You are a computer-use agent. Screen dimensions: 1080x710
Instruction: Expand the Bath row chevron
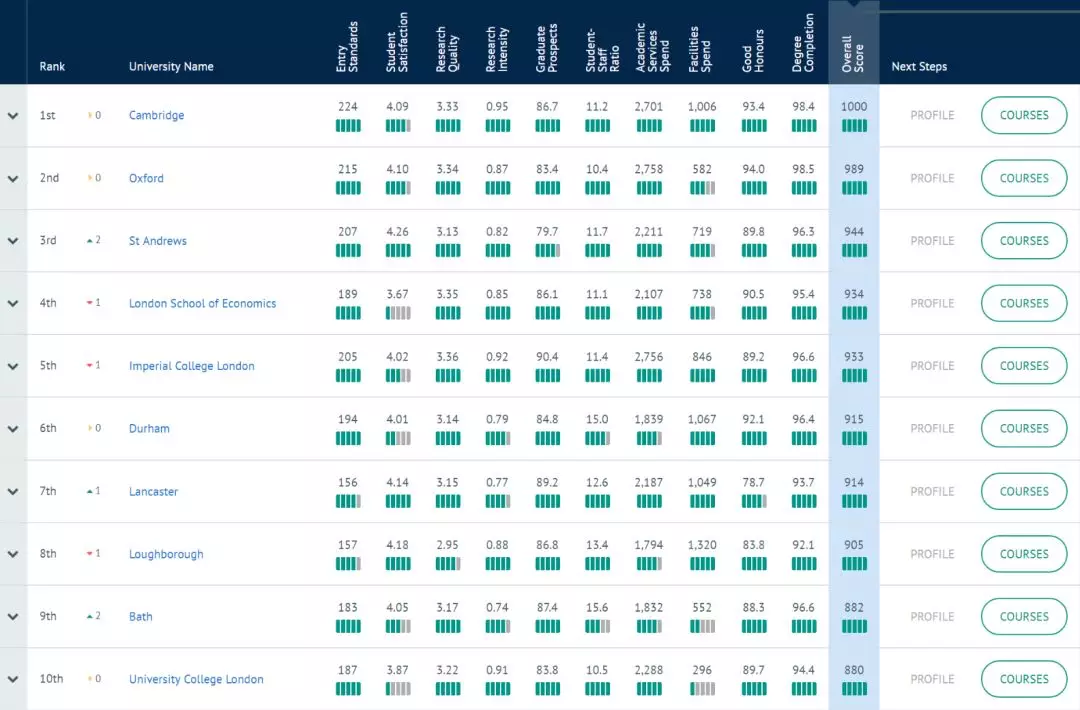13,617
